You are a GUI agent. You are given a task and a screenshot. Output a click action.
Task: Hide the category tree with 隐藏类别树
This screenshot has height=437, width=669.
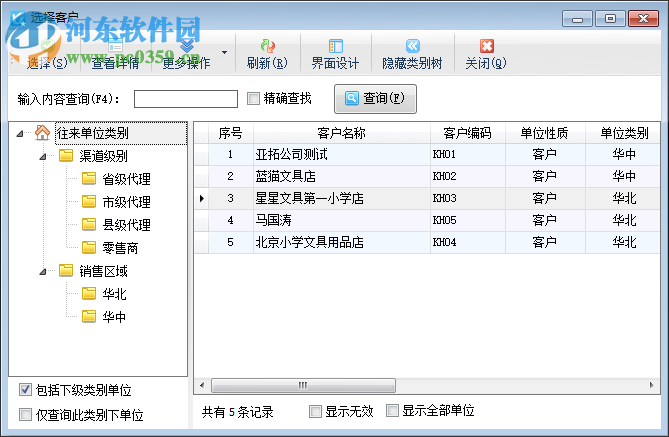(412, 54)
